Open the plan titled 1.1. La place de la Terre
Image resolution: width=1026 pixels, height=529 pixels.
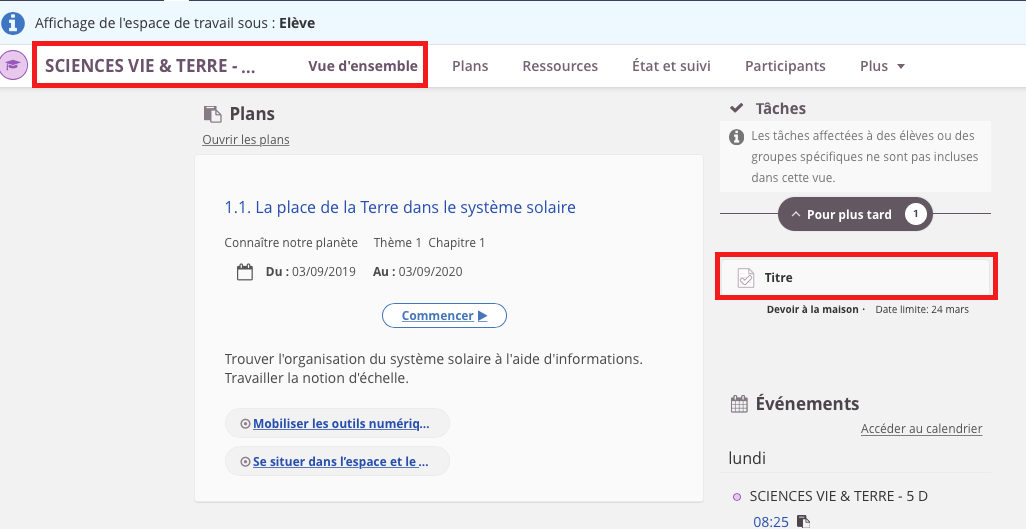(x=400, y=208)
